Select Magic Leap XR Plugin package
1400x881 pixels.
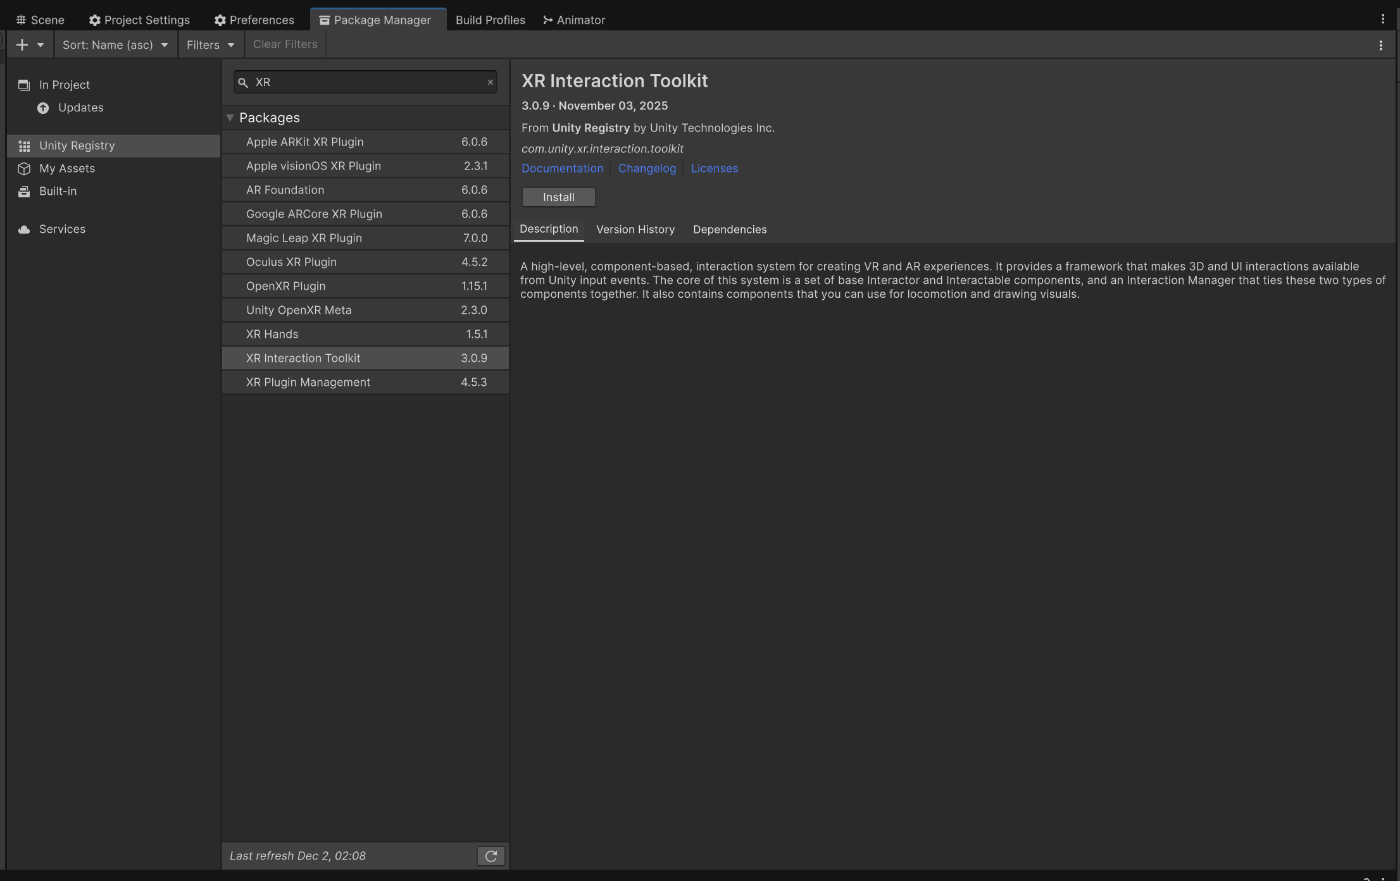tap(365, 238)
